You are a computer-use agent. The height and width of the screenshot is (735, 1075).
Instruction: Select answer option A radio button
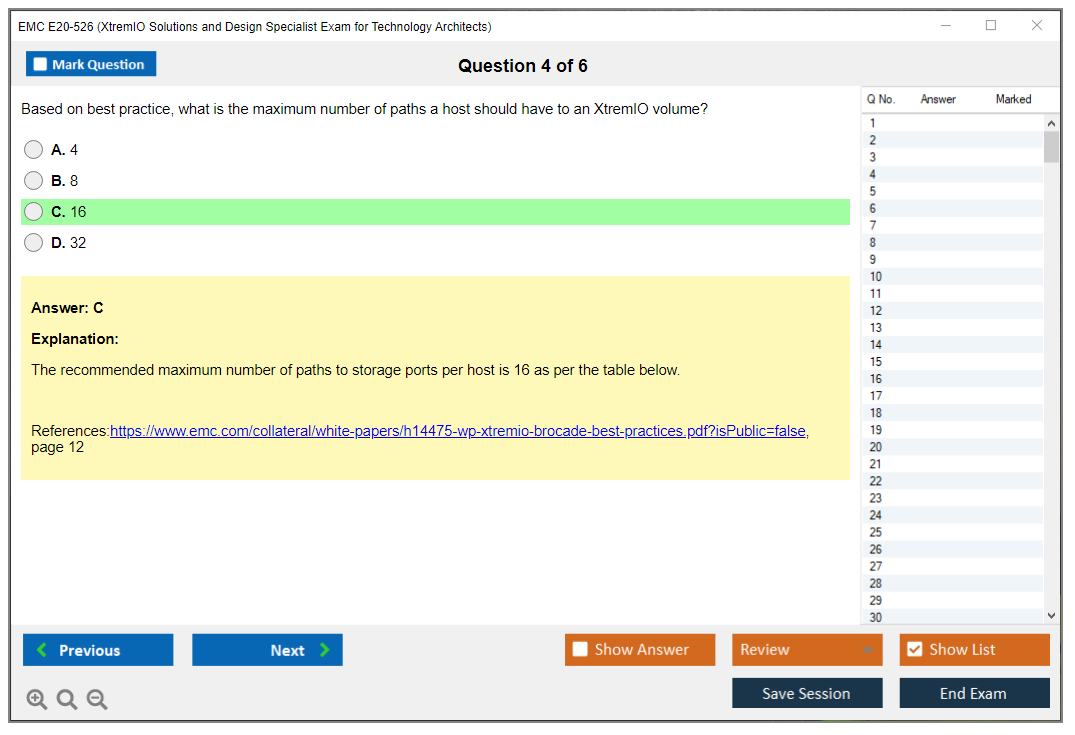(x=34, y=150)
